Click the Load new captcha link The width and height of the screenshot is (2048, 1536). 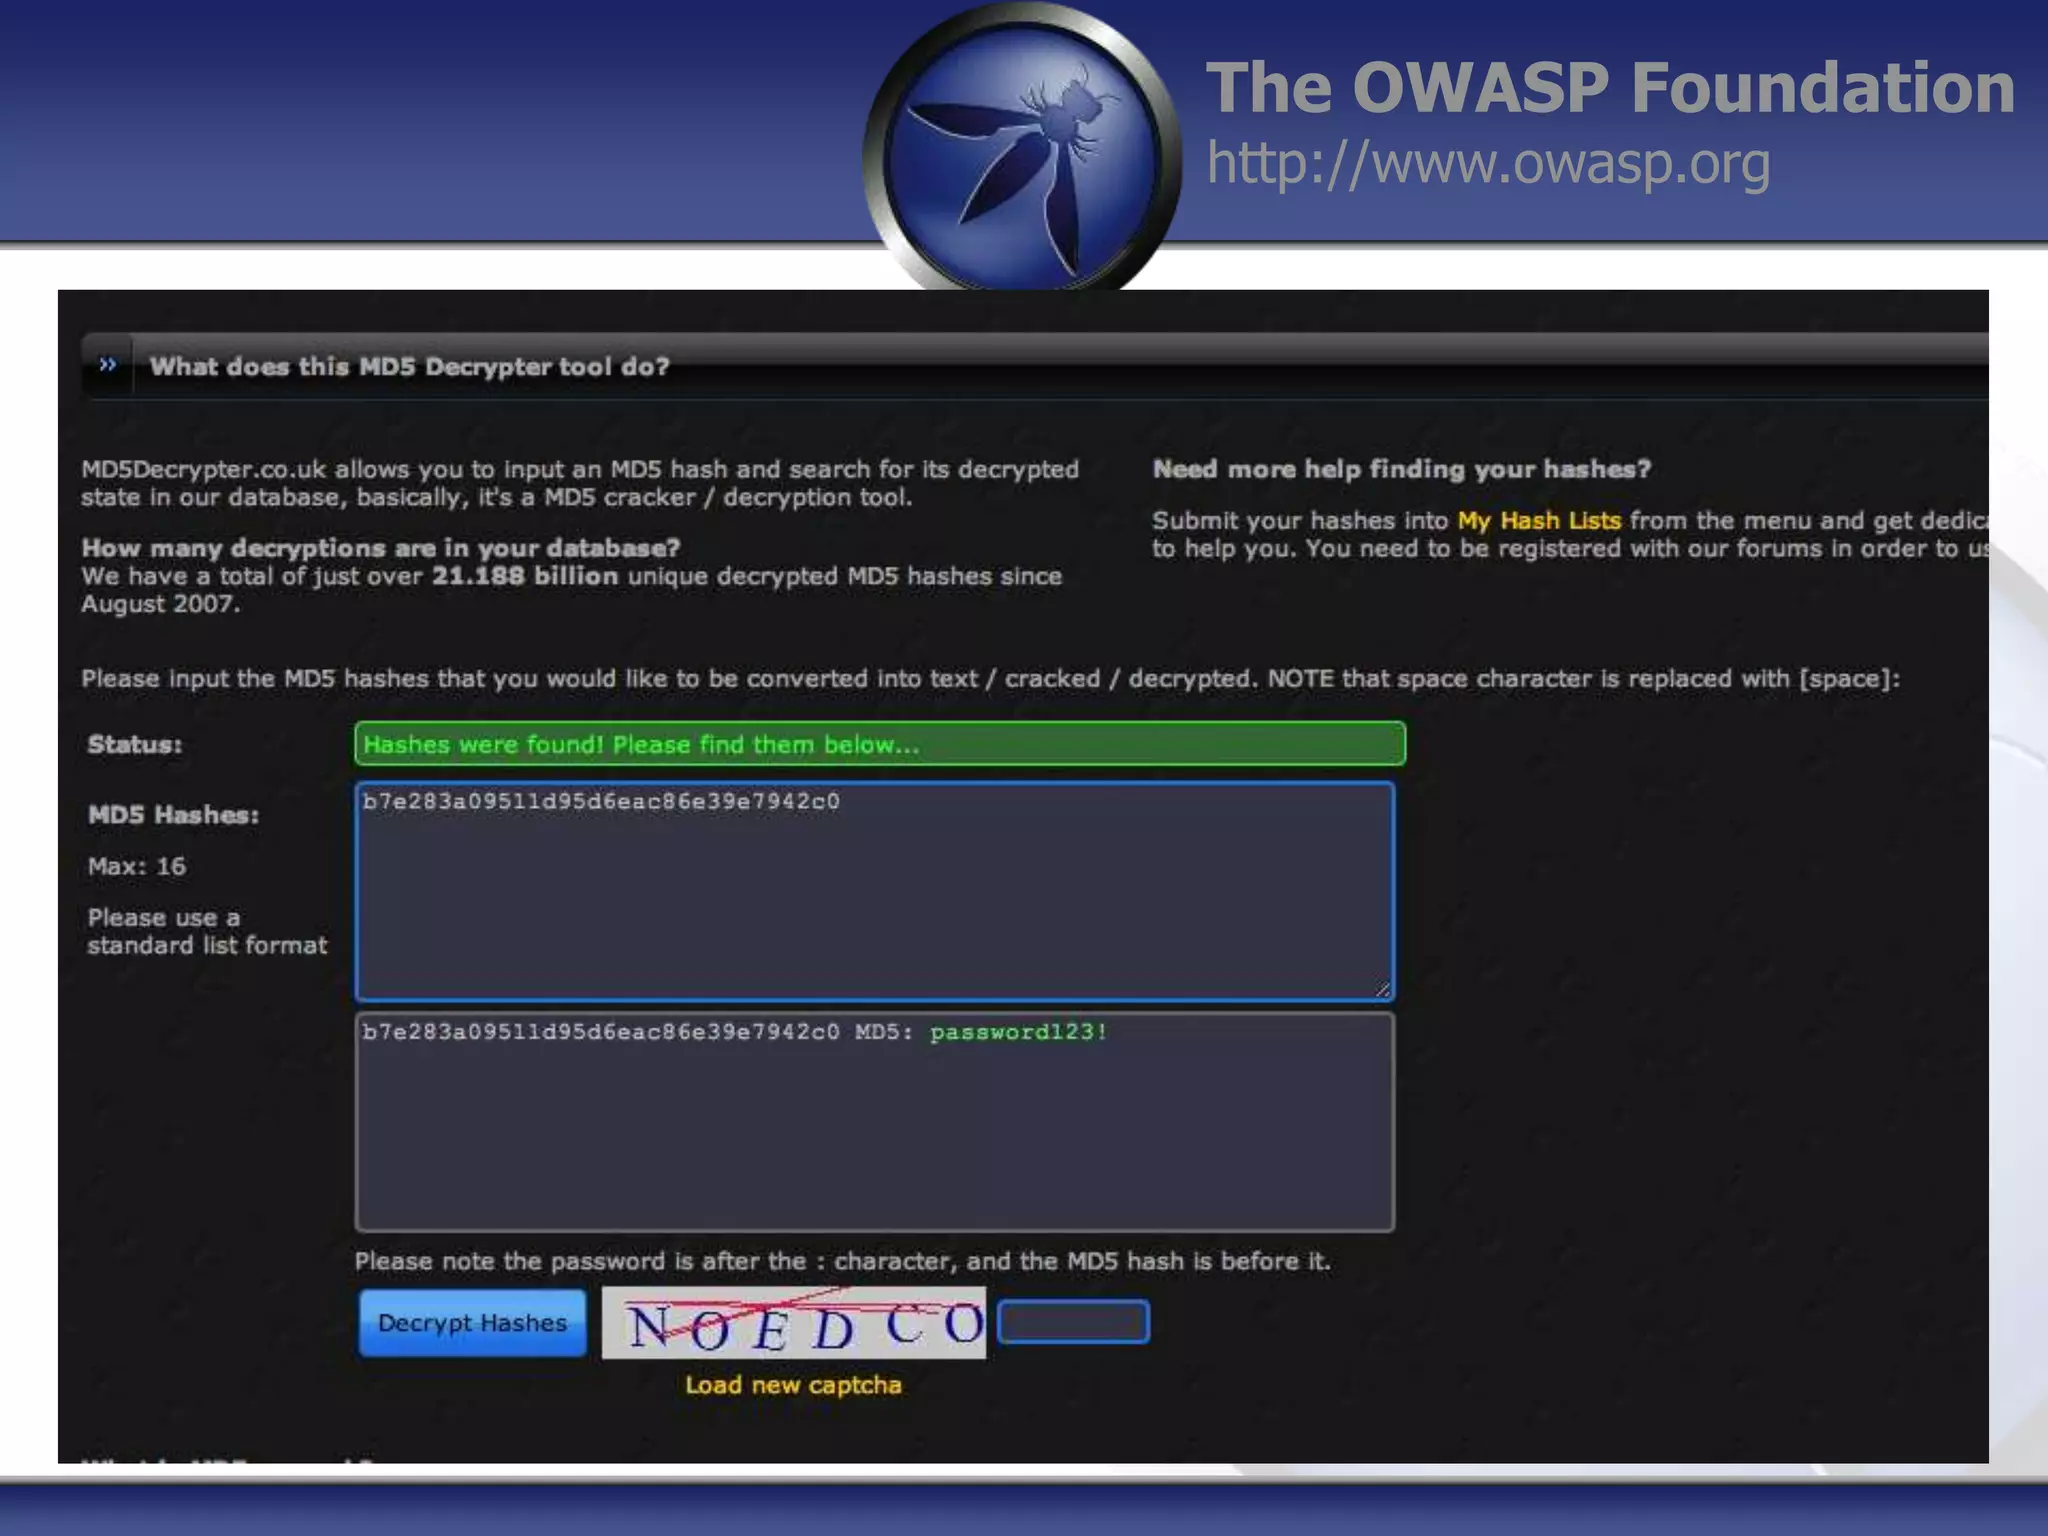pyautogui.click(x=793, y=1385)
